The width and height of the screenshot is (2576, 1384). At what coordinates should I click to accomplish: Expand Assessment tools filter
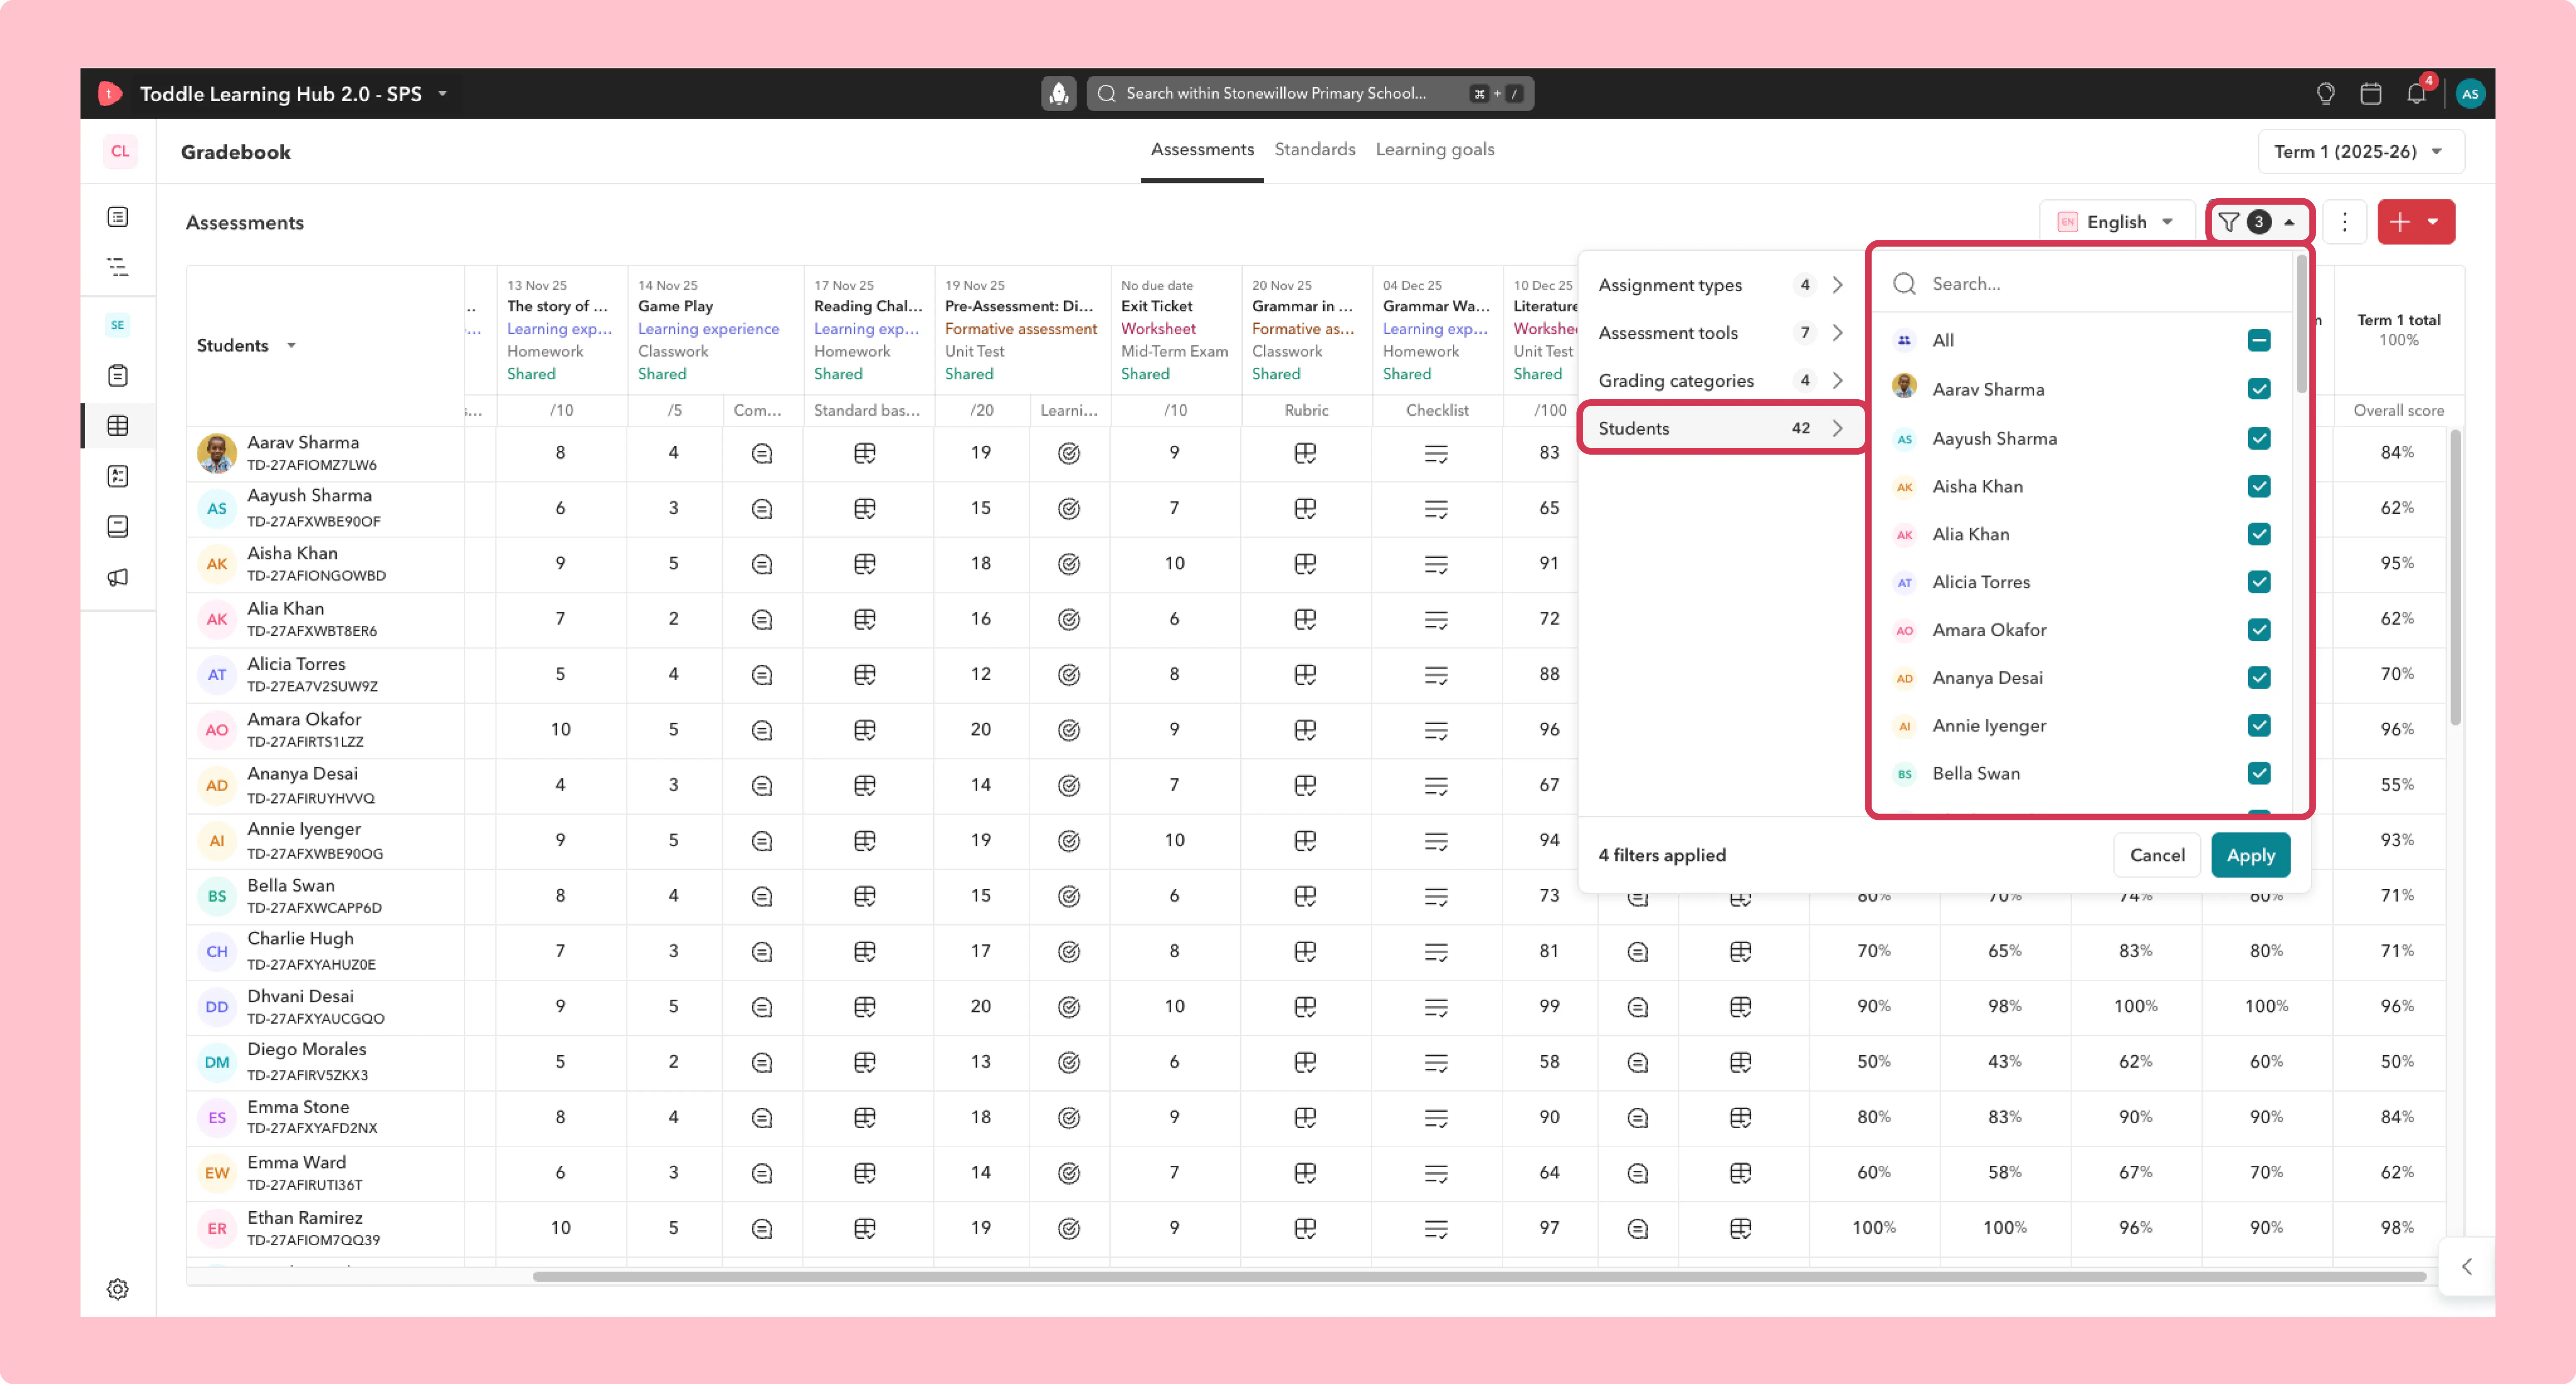tap(1721, 333)
